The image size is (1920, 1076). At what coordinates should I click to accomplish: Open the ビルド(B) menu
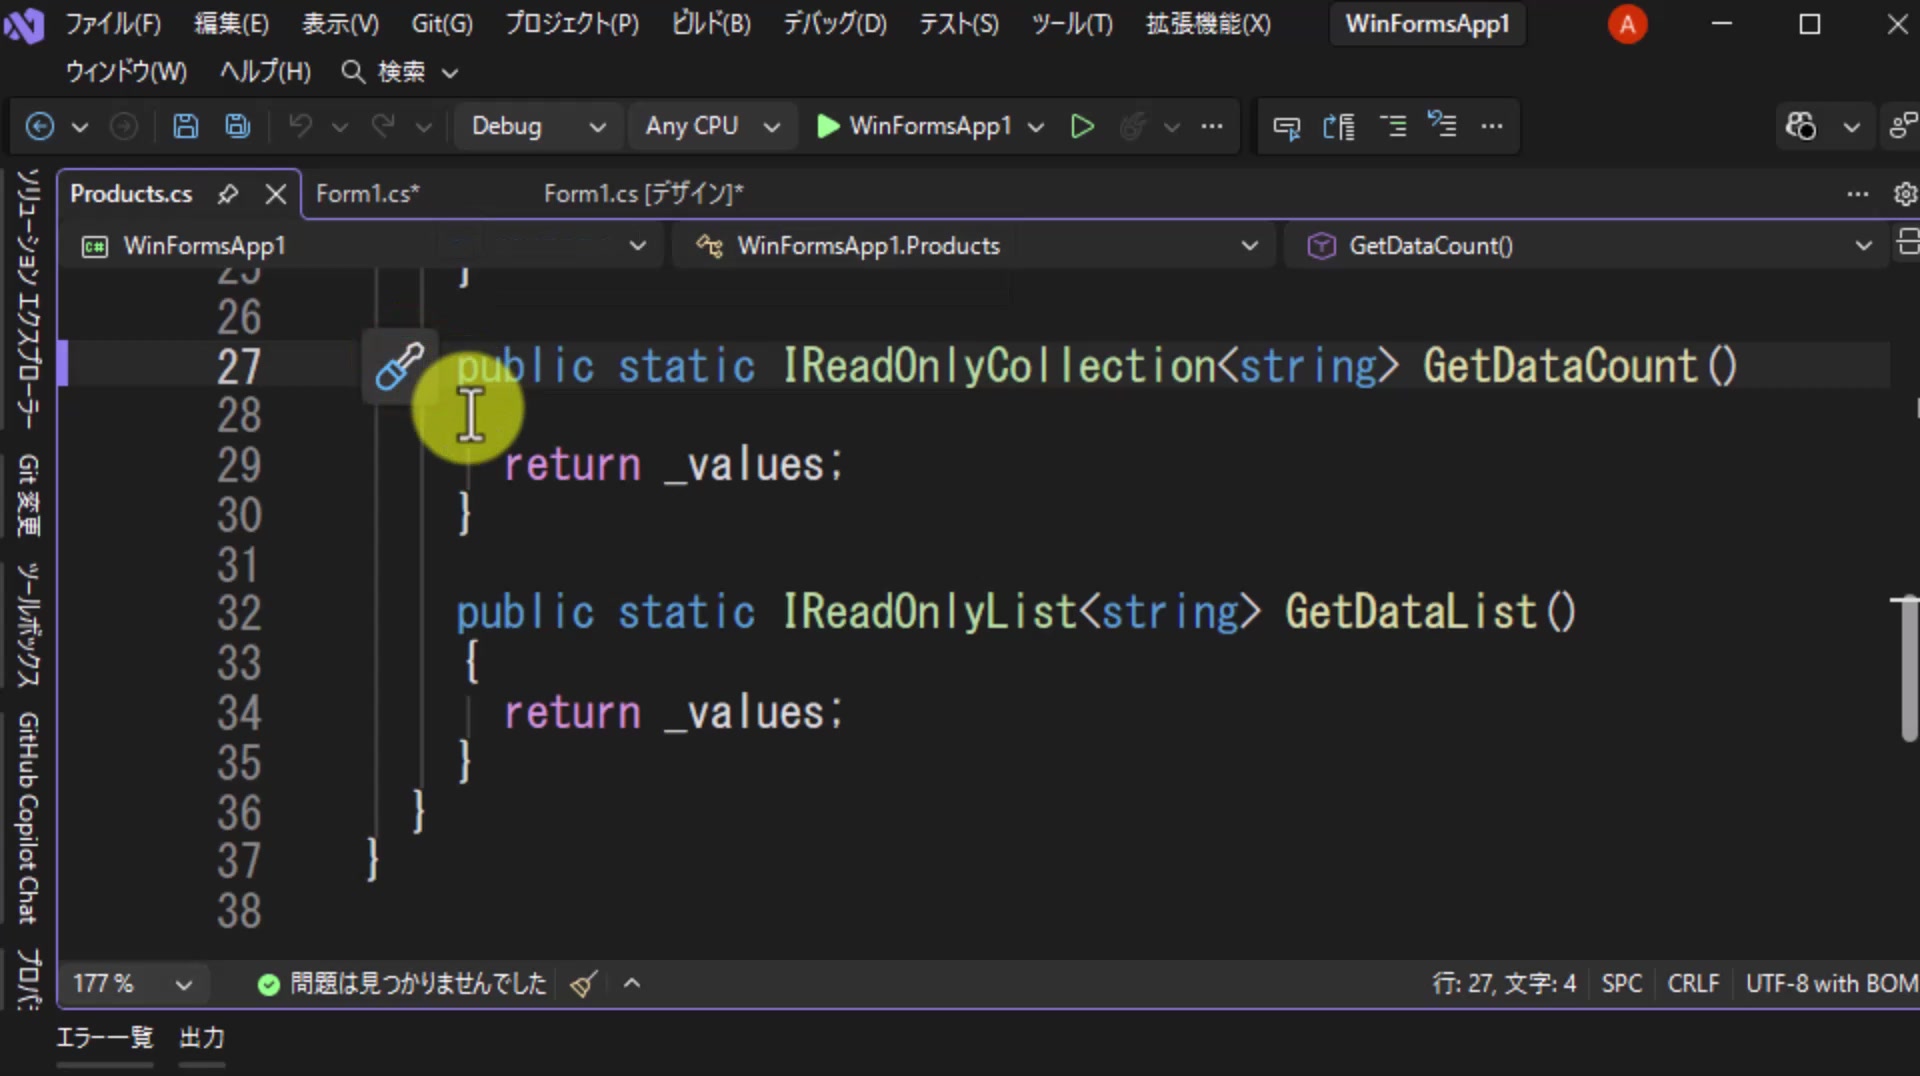point(711,24)
